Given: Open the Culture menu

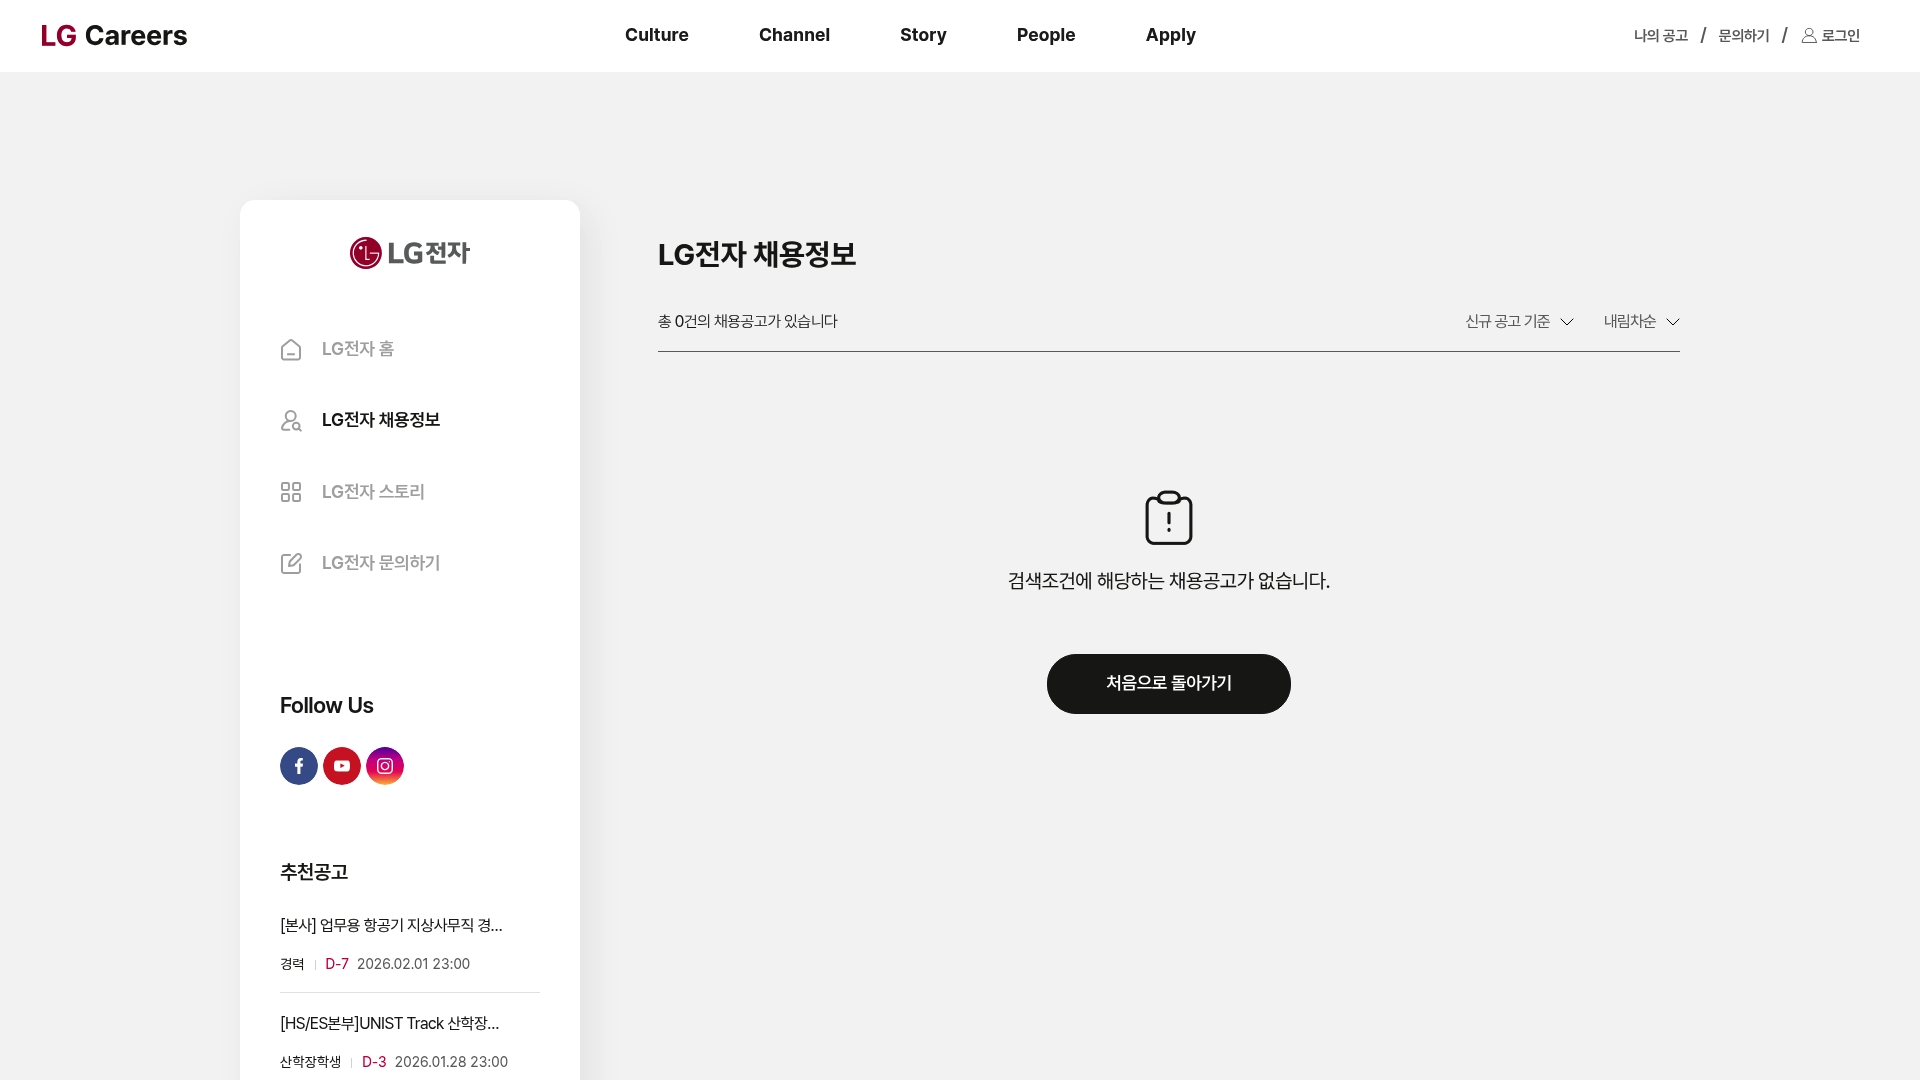Looking at the screenshot, I should [656, 35].
